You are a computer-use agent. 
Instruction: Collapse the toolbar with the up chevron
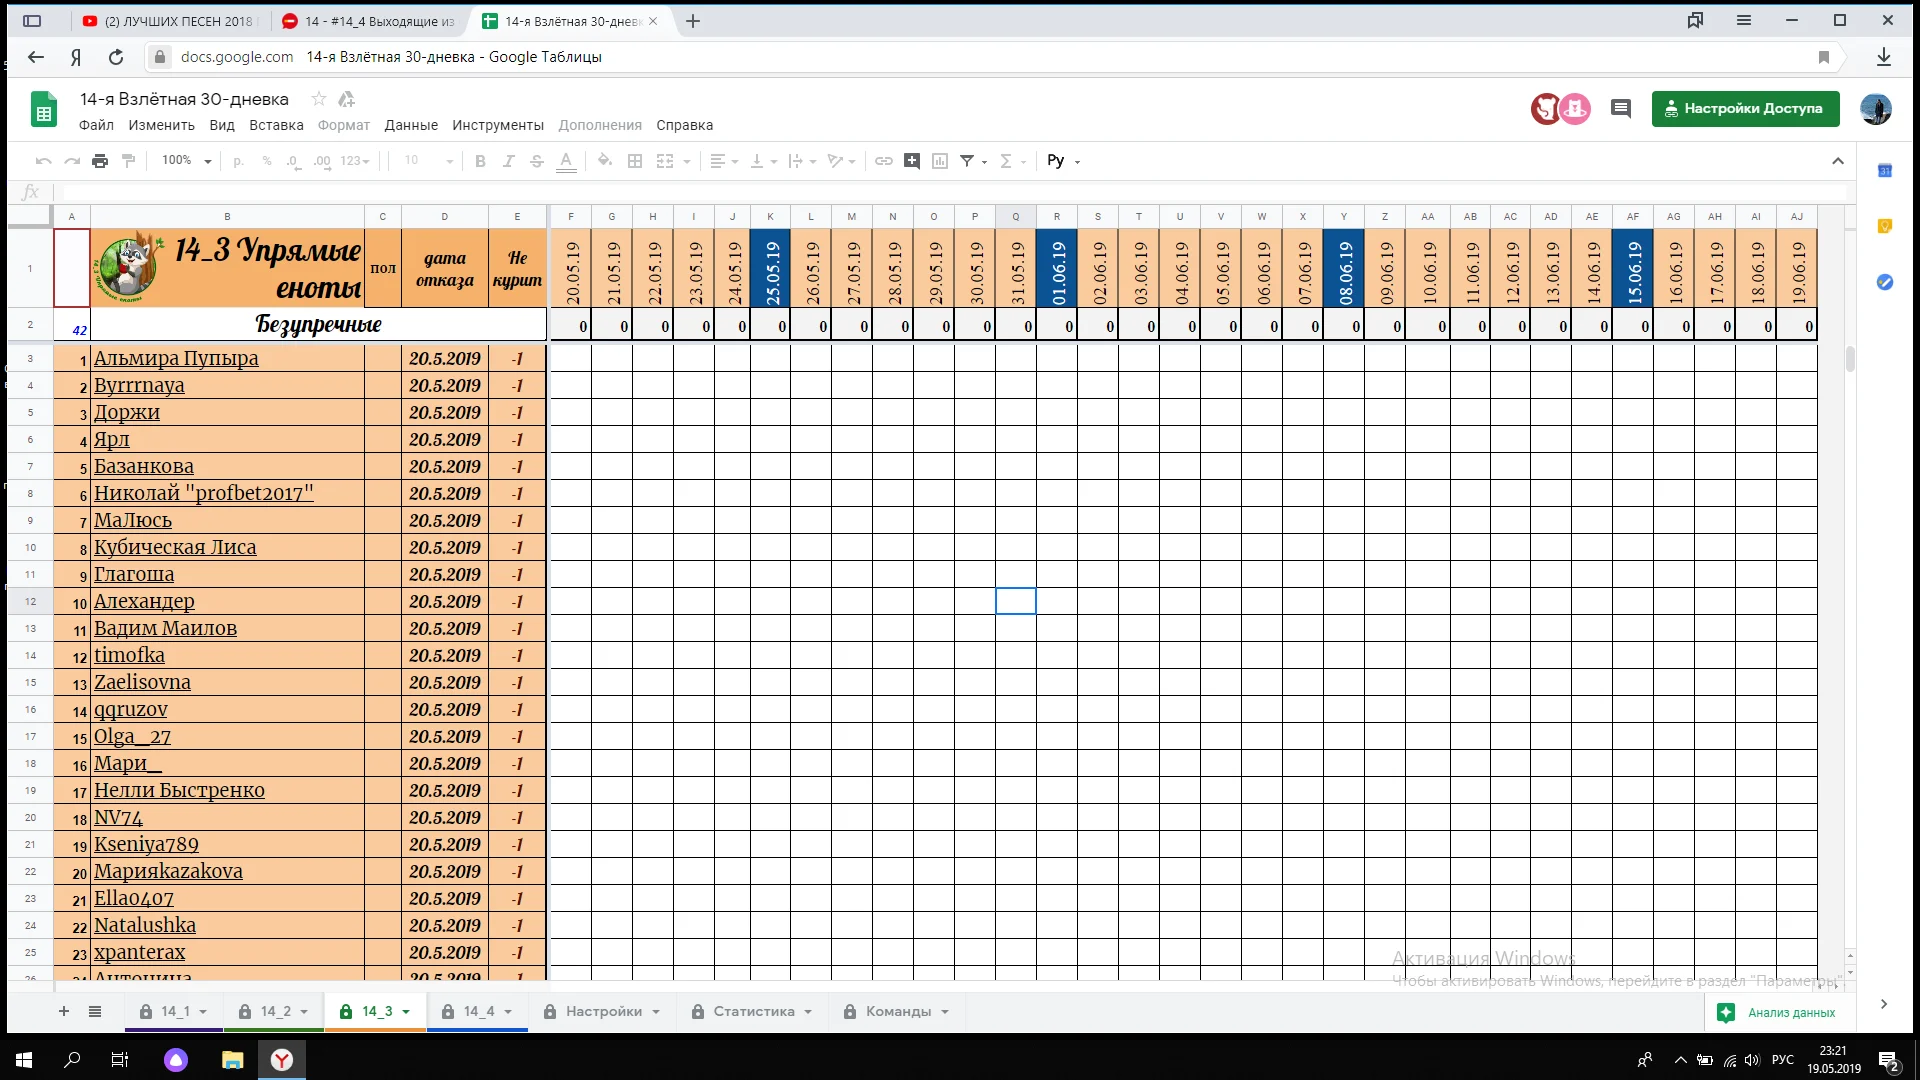click(1838, 161)
